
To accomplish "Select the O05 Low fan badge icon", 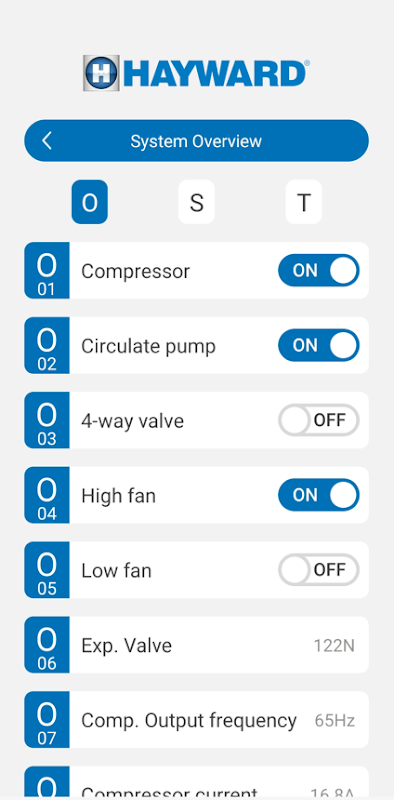I will [x=47, y=570].
